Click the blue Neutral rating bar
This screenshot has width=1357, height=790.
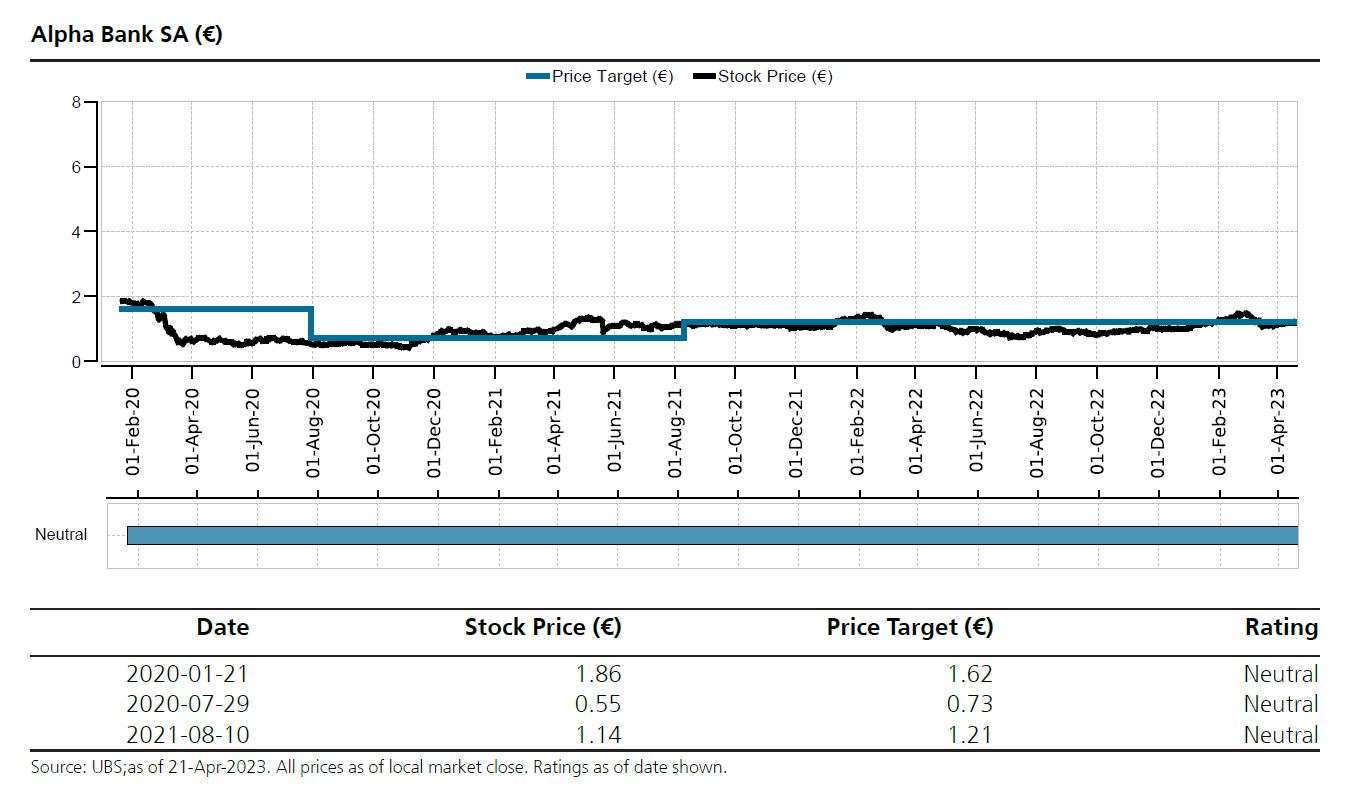[712, 535]
